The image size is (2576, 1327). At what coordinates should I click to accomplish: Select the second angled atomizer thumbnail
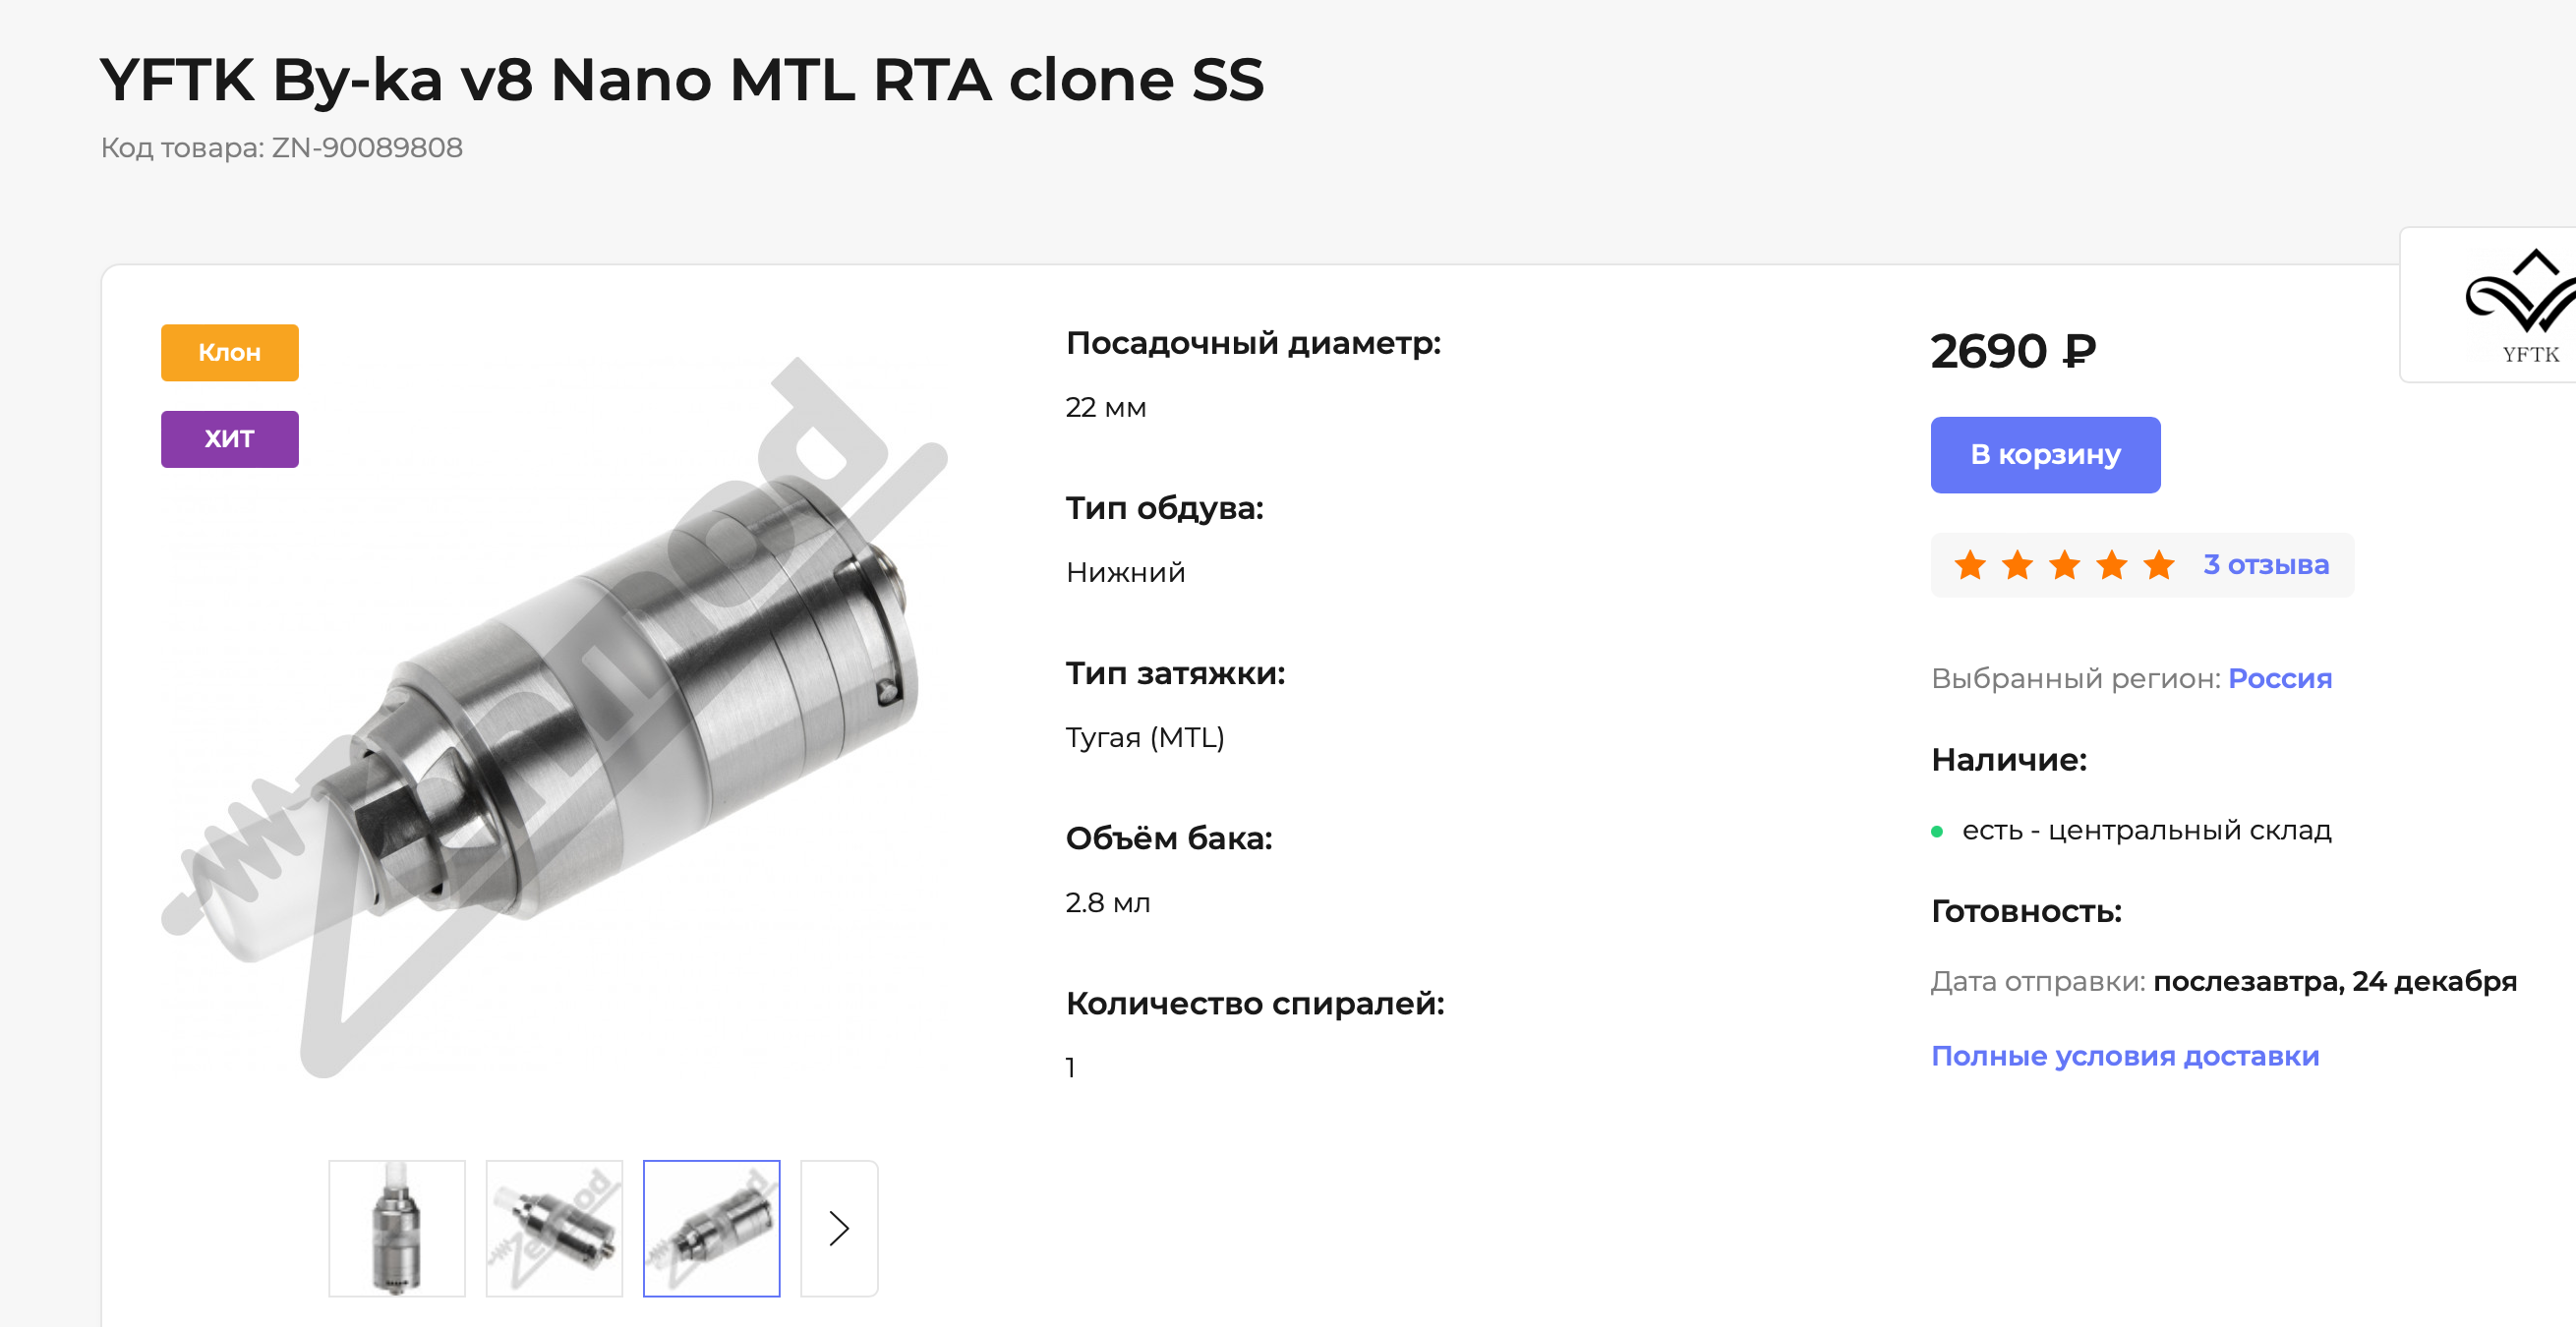pos(554,1228)
